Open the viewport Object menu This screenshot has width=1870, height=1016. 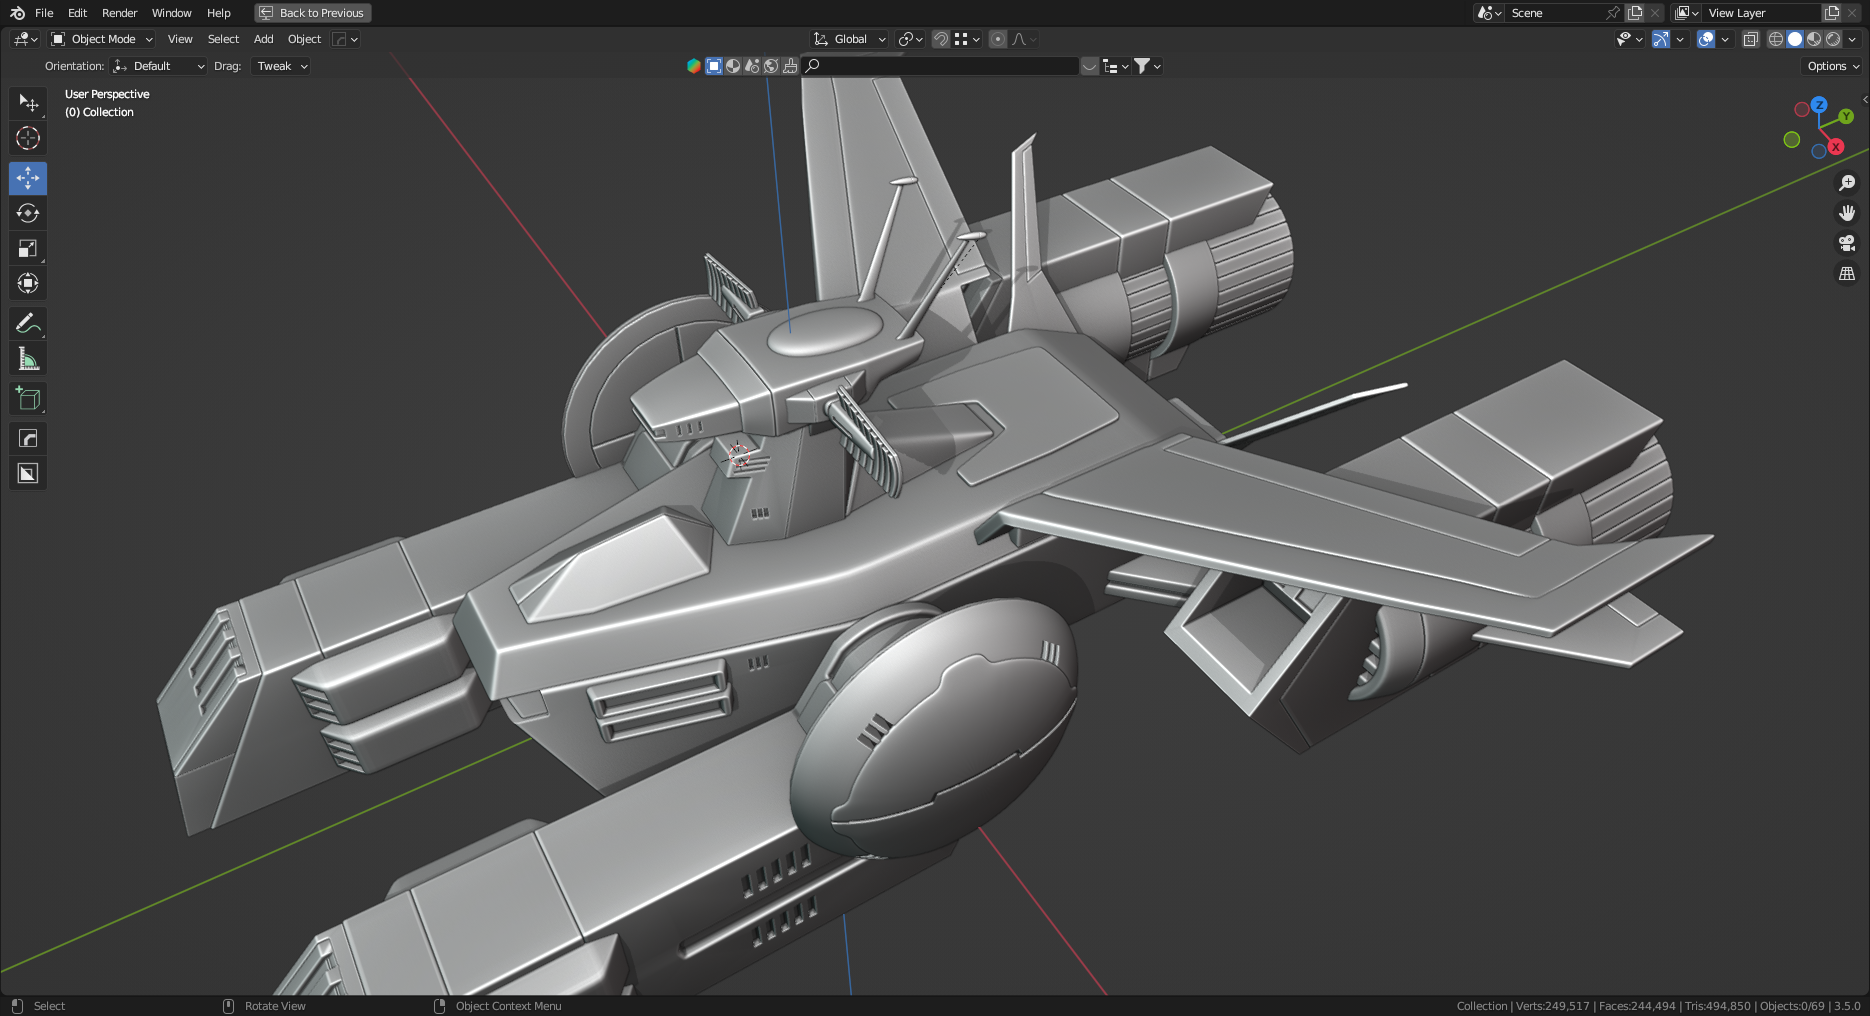(305, 39)
